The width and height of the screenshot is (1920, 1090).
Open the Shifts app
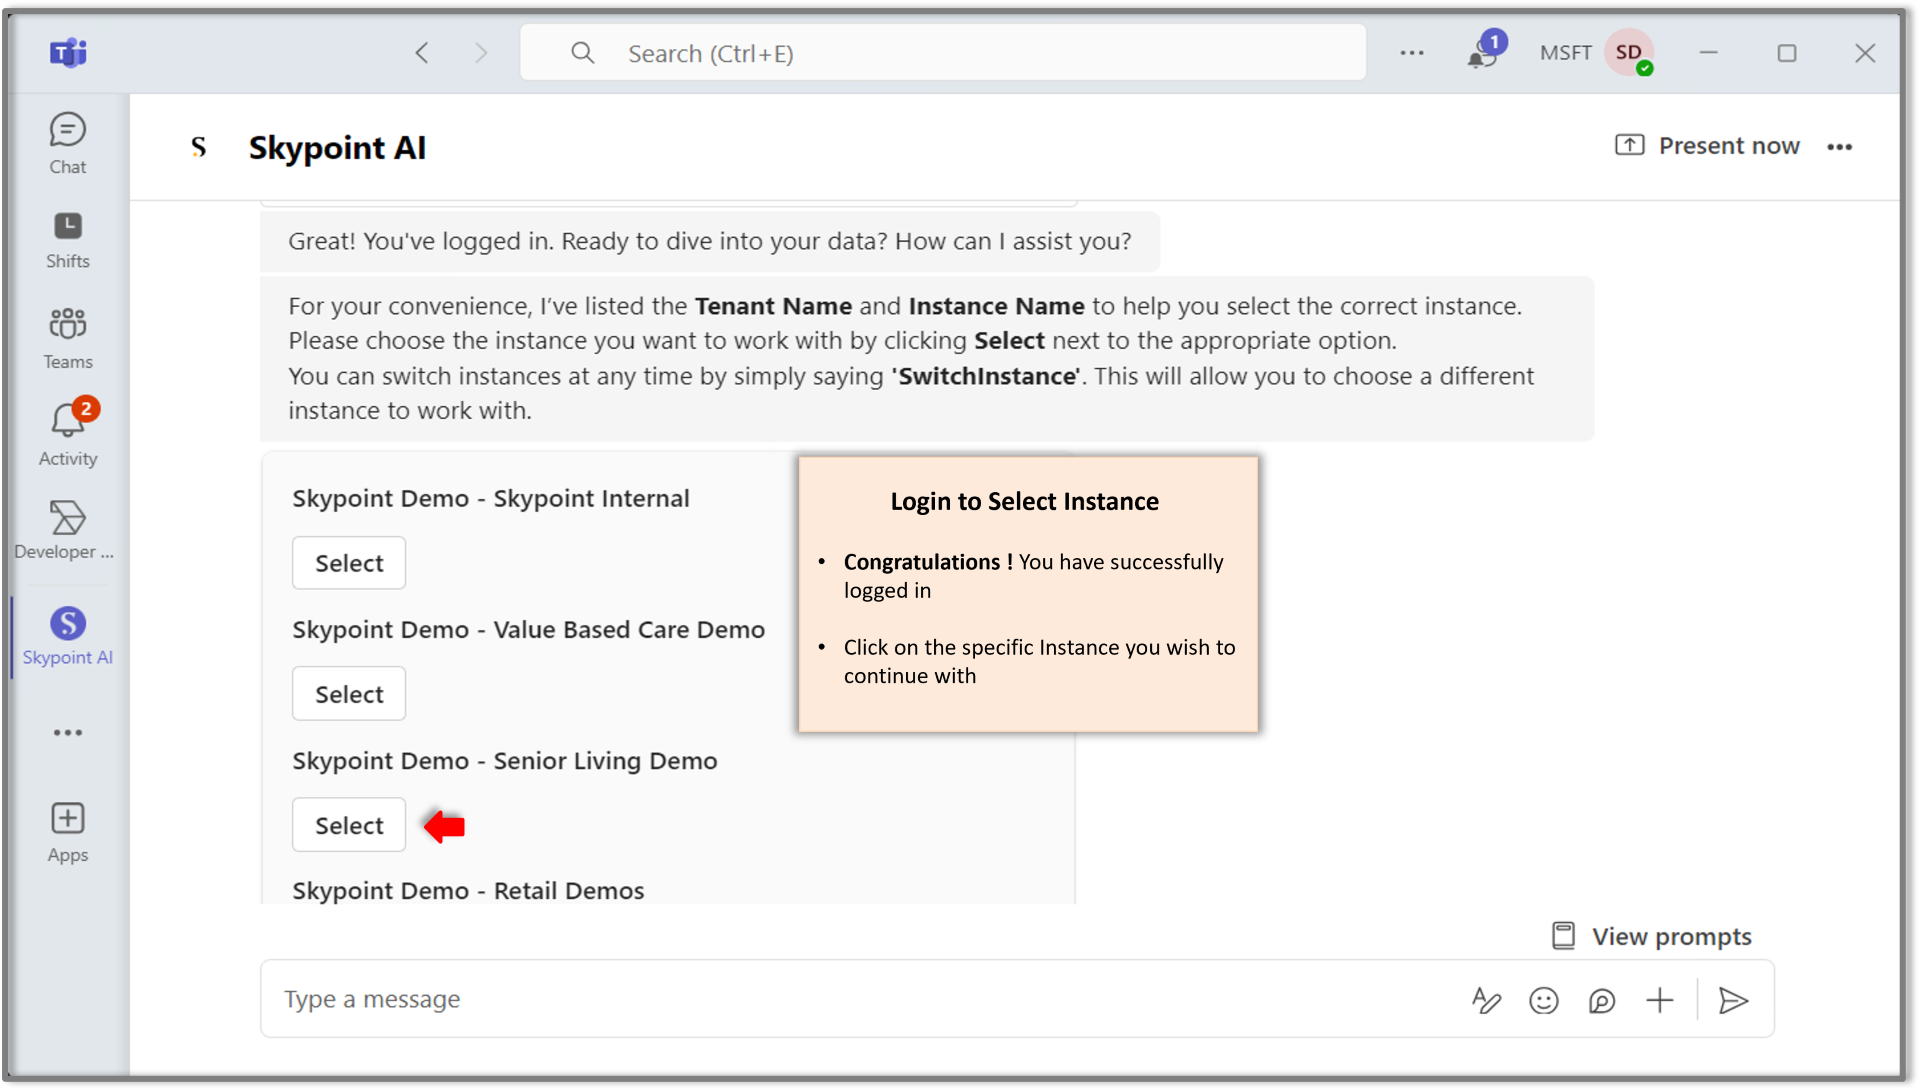pyautogui.click(x=68, y=240)
